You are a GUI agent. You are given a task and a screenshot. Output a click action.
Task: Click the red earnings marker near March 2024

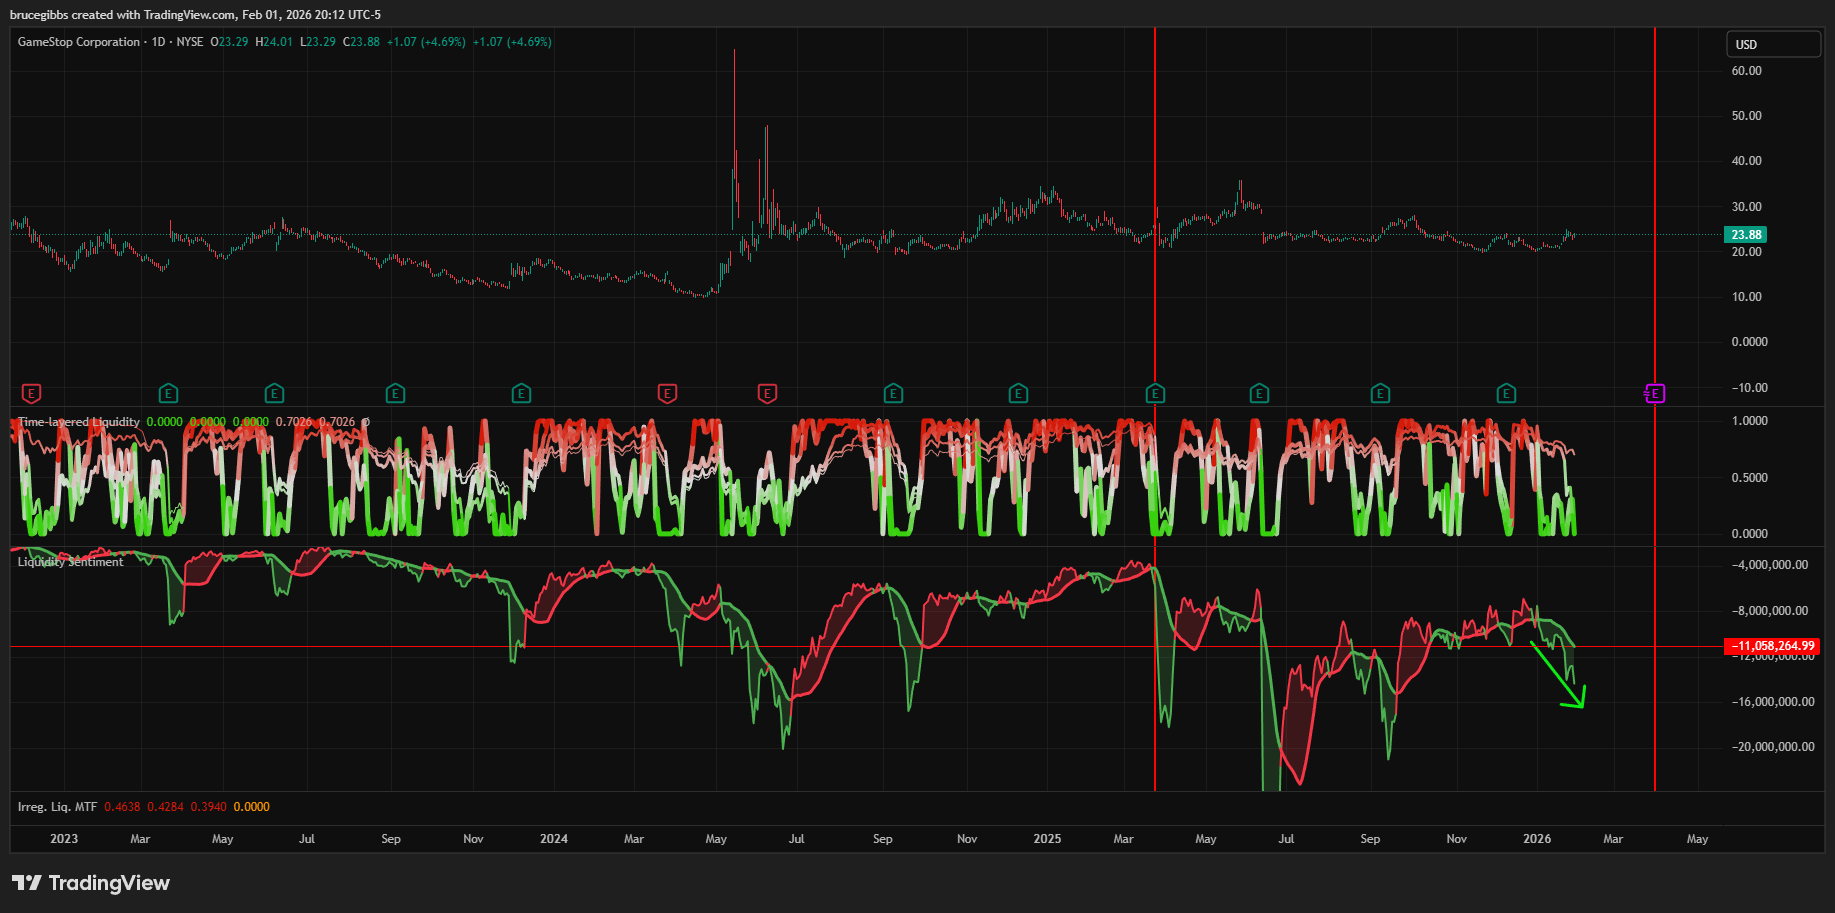tap(667, 394)
